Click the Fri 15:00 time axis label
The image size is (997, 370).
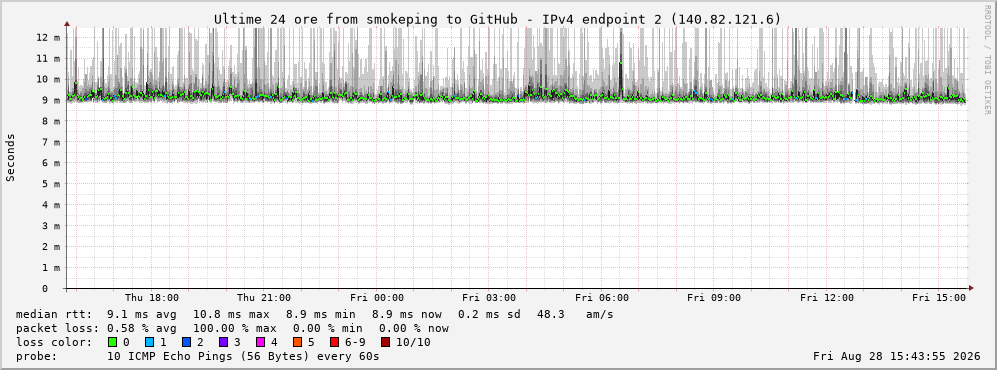coord(939,298)
